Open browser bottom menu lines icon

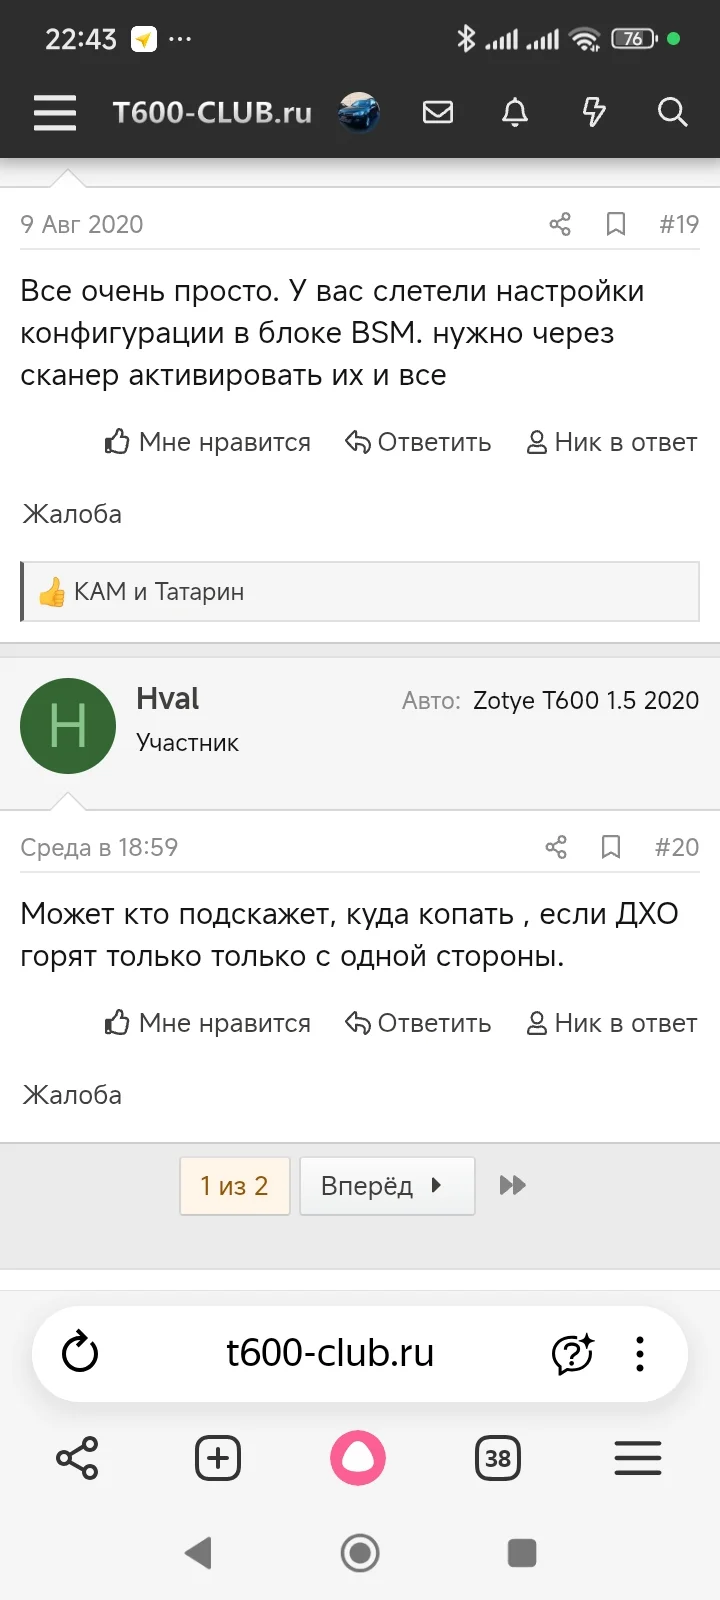coord(638,1458)
